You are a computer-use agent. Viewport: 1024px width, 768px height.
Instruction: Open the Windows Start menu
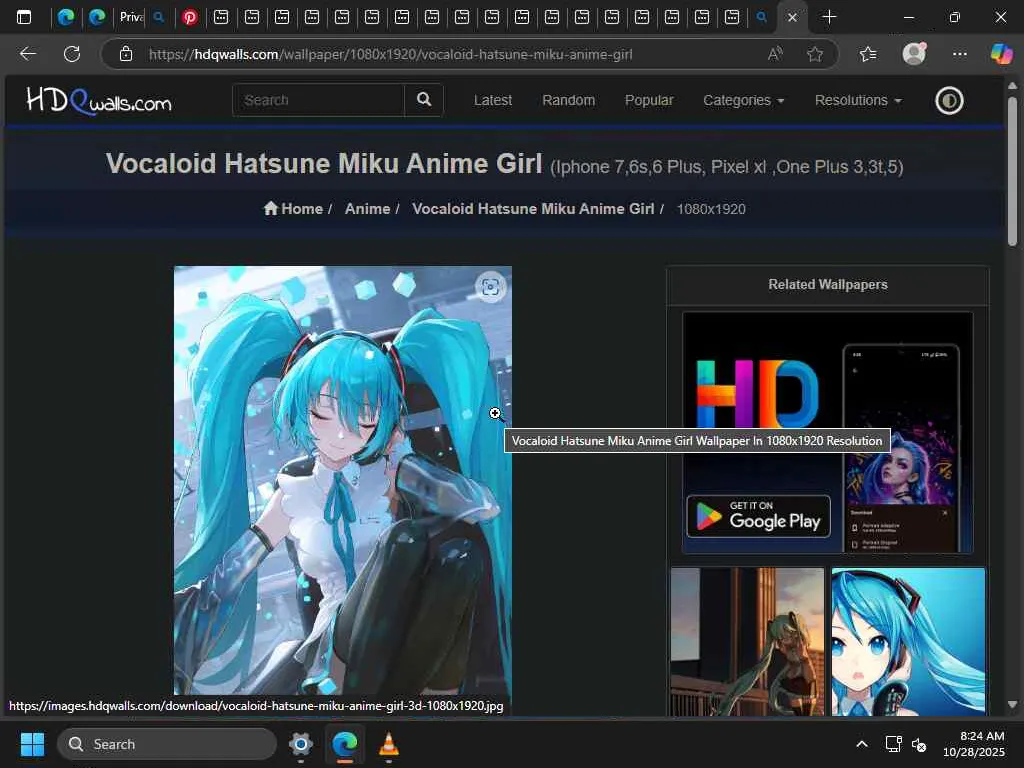(32, 744)
